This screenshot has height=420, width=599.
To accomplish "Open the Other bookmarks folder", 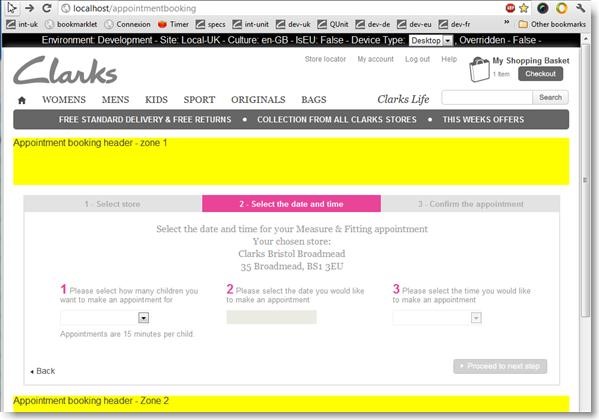I will pyautogui.click(x=552, y=24).
